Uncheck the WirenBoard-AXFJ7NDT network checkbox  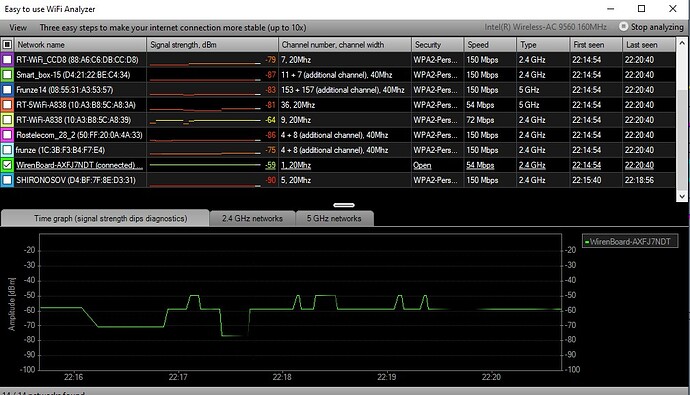7,165
